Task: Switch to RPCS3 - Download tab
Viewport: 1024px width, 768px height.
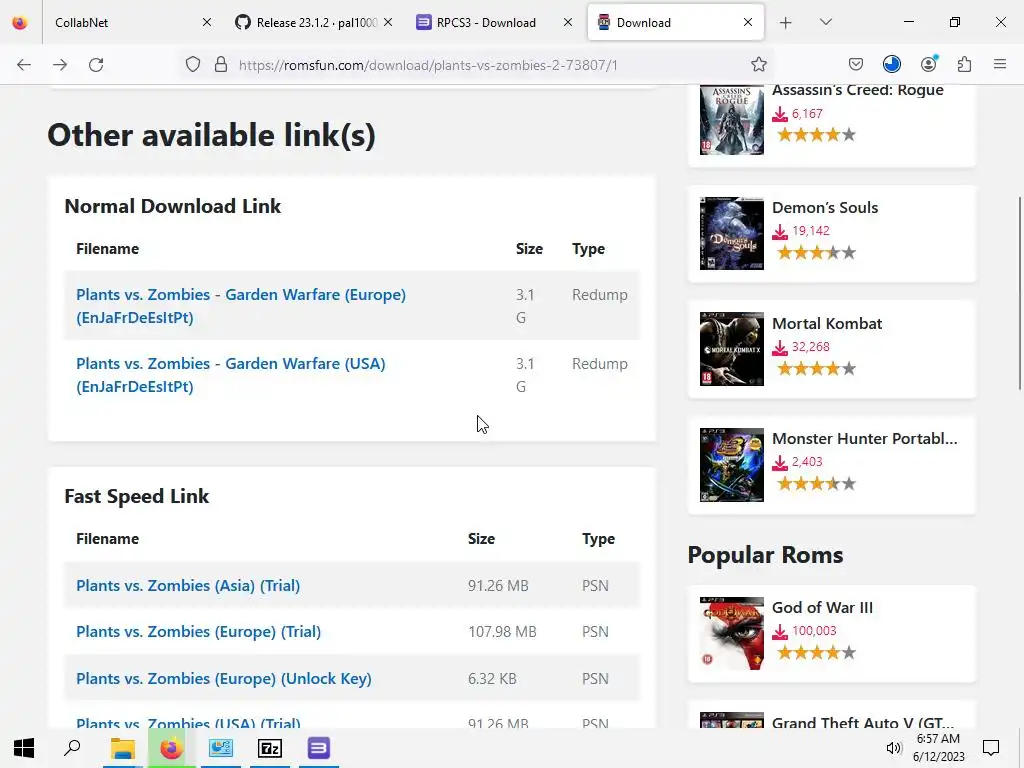Action: (x=493, y=23)
